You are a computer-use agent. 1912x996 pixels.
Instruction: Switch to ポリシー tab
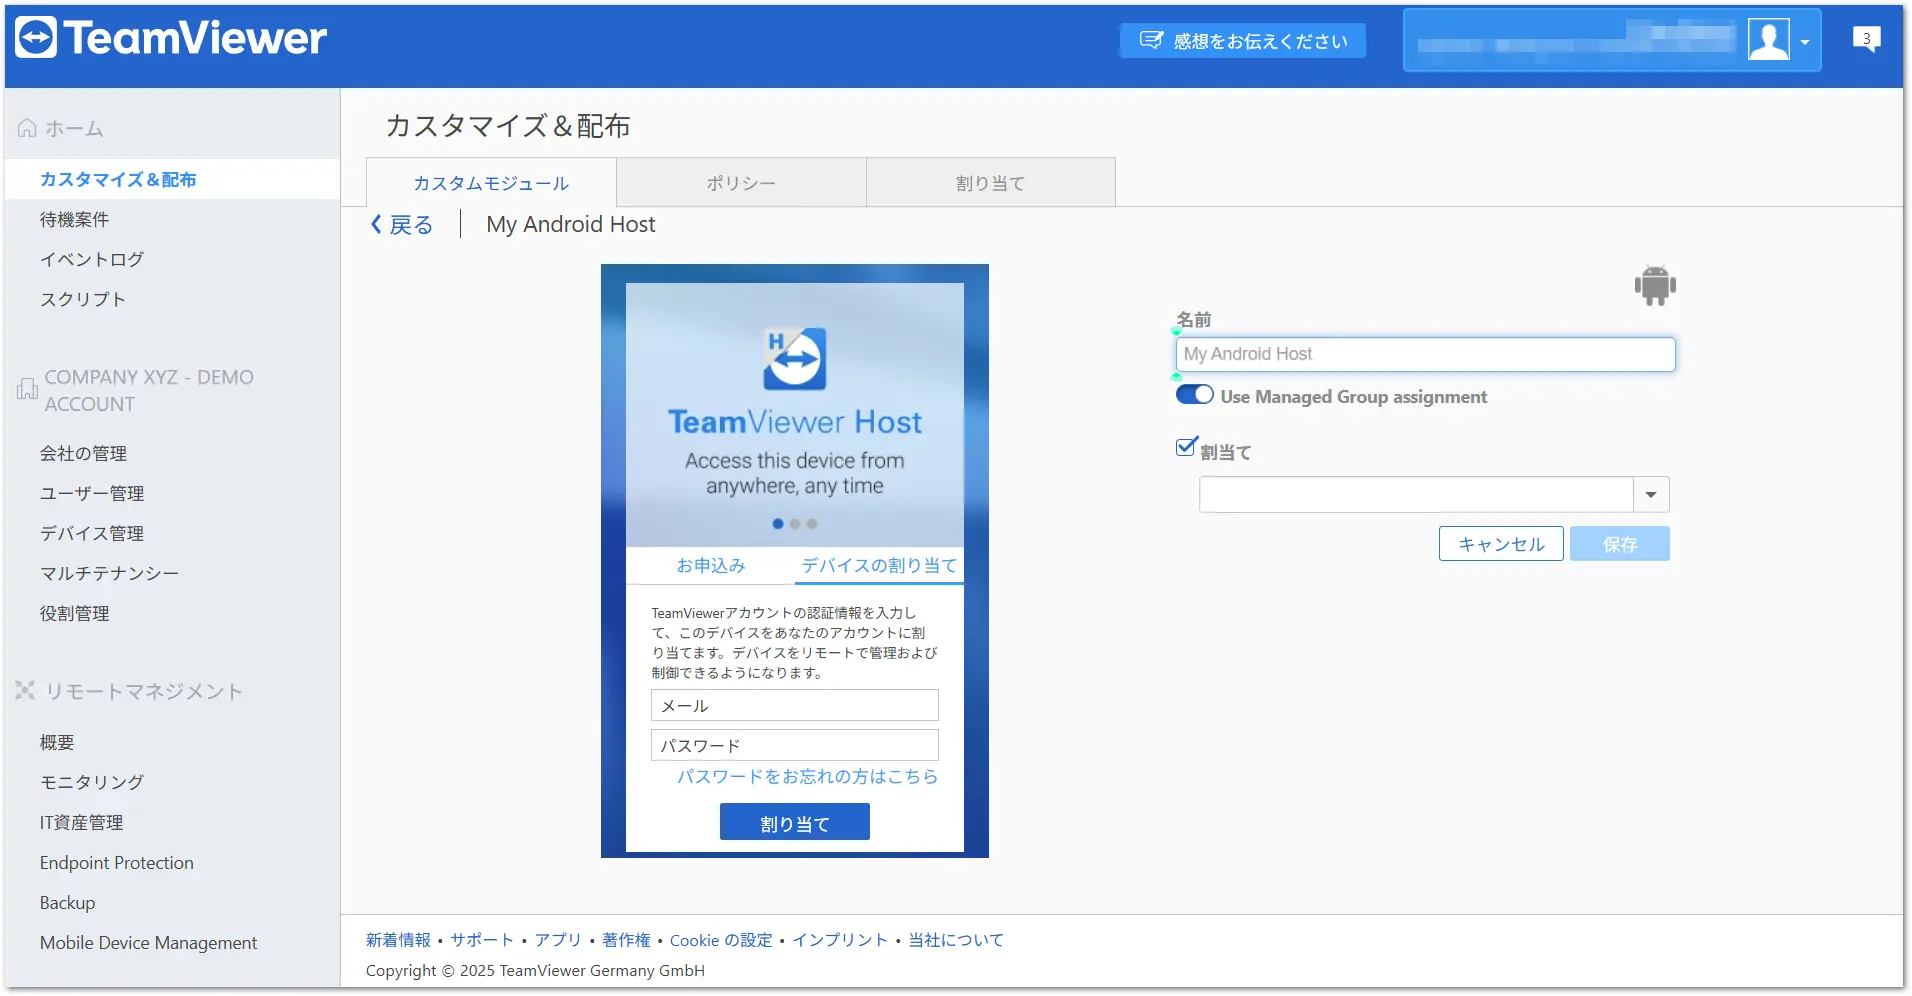(x=741, y=183)
